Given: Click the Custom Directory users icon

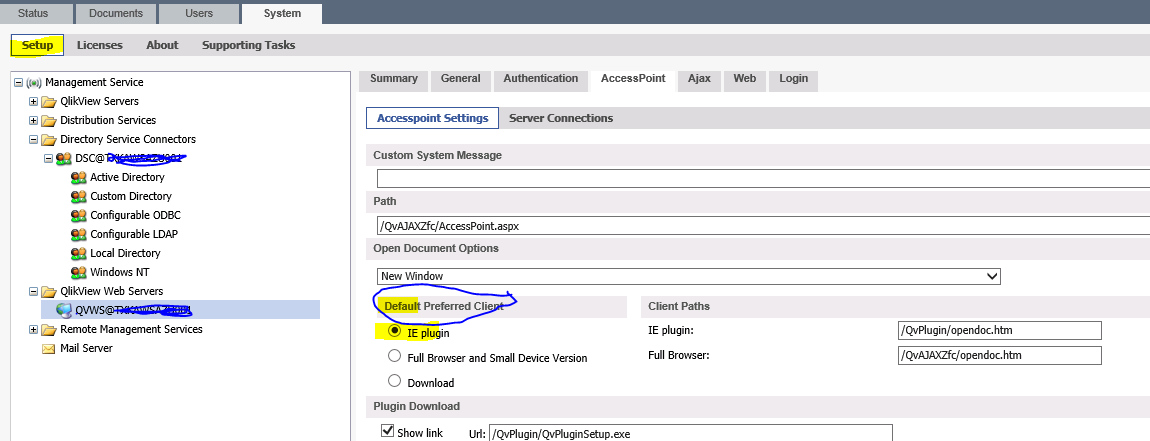Looking at the screenshot, I should [79, 197].
